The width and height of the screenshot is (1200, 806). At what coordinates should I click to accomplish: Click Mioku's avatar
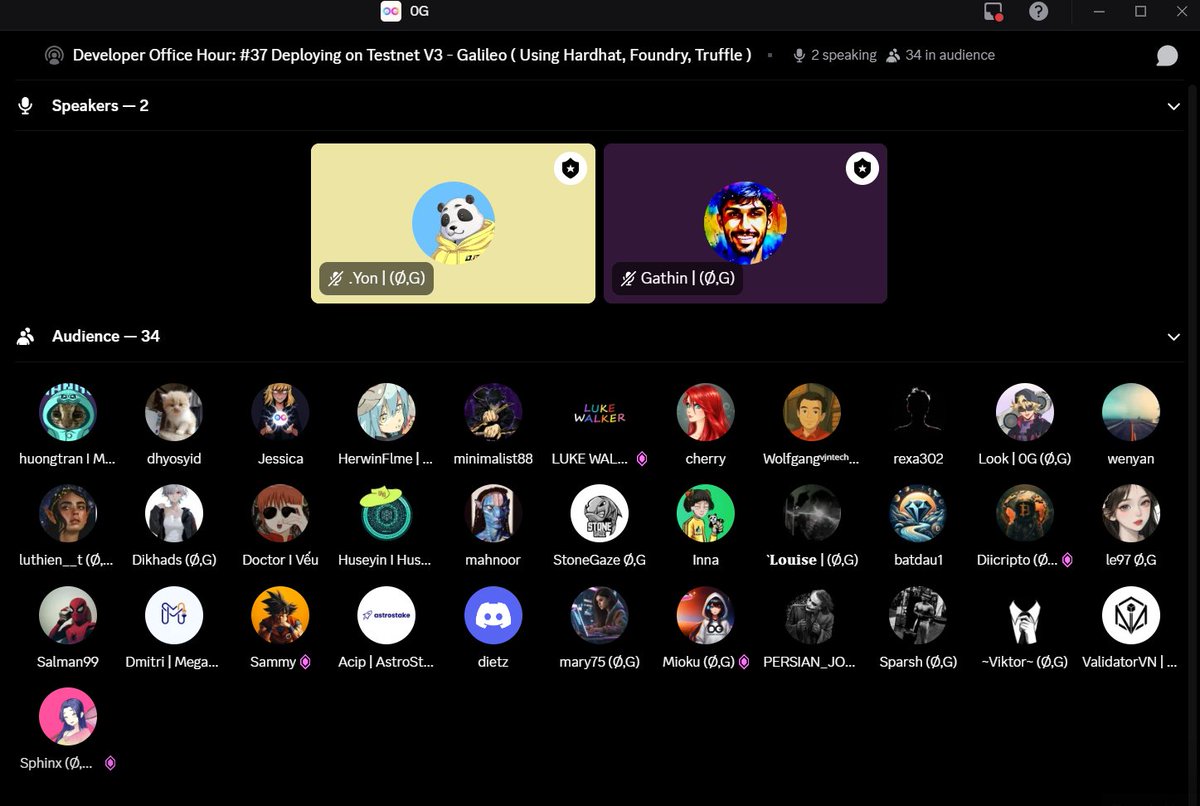706,615
